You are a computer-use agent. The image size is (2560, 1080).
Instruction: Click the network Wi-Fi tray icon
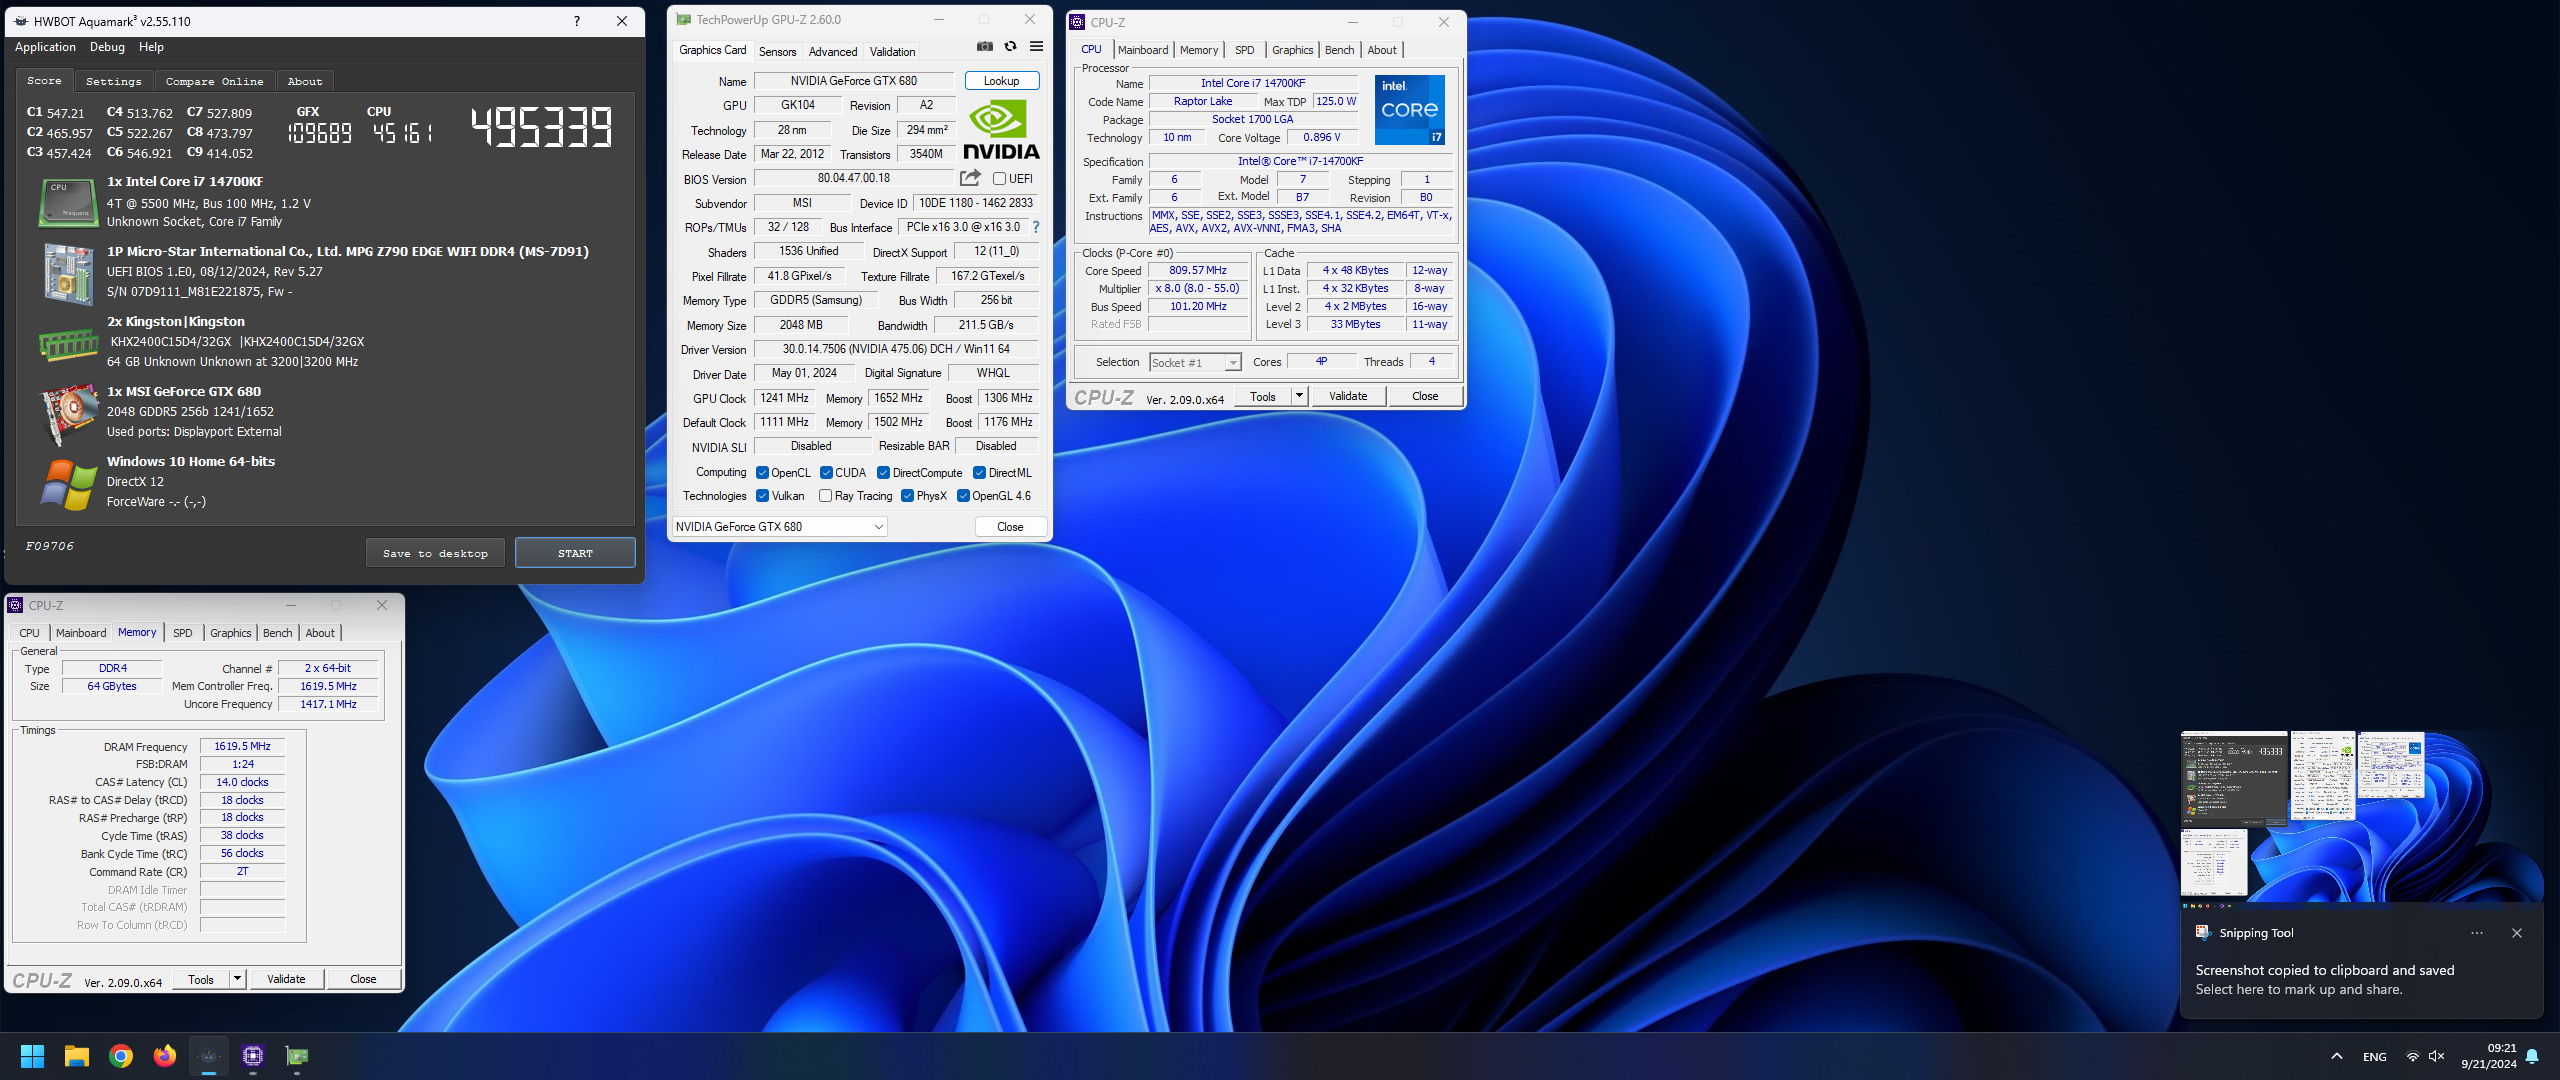pos(2413,1056)
